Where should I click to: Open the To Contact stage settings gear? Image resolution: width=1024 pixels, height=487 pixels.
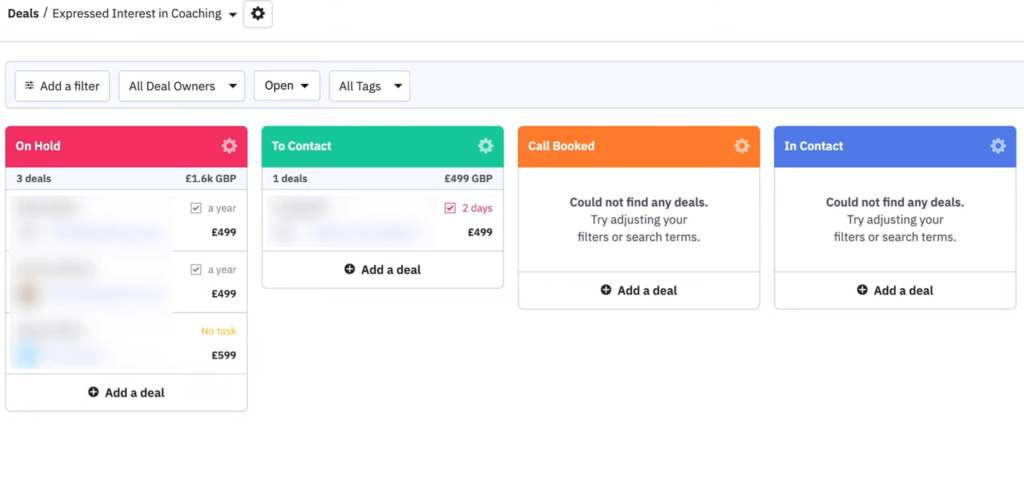coord(485,146)
